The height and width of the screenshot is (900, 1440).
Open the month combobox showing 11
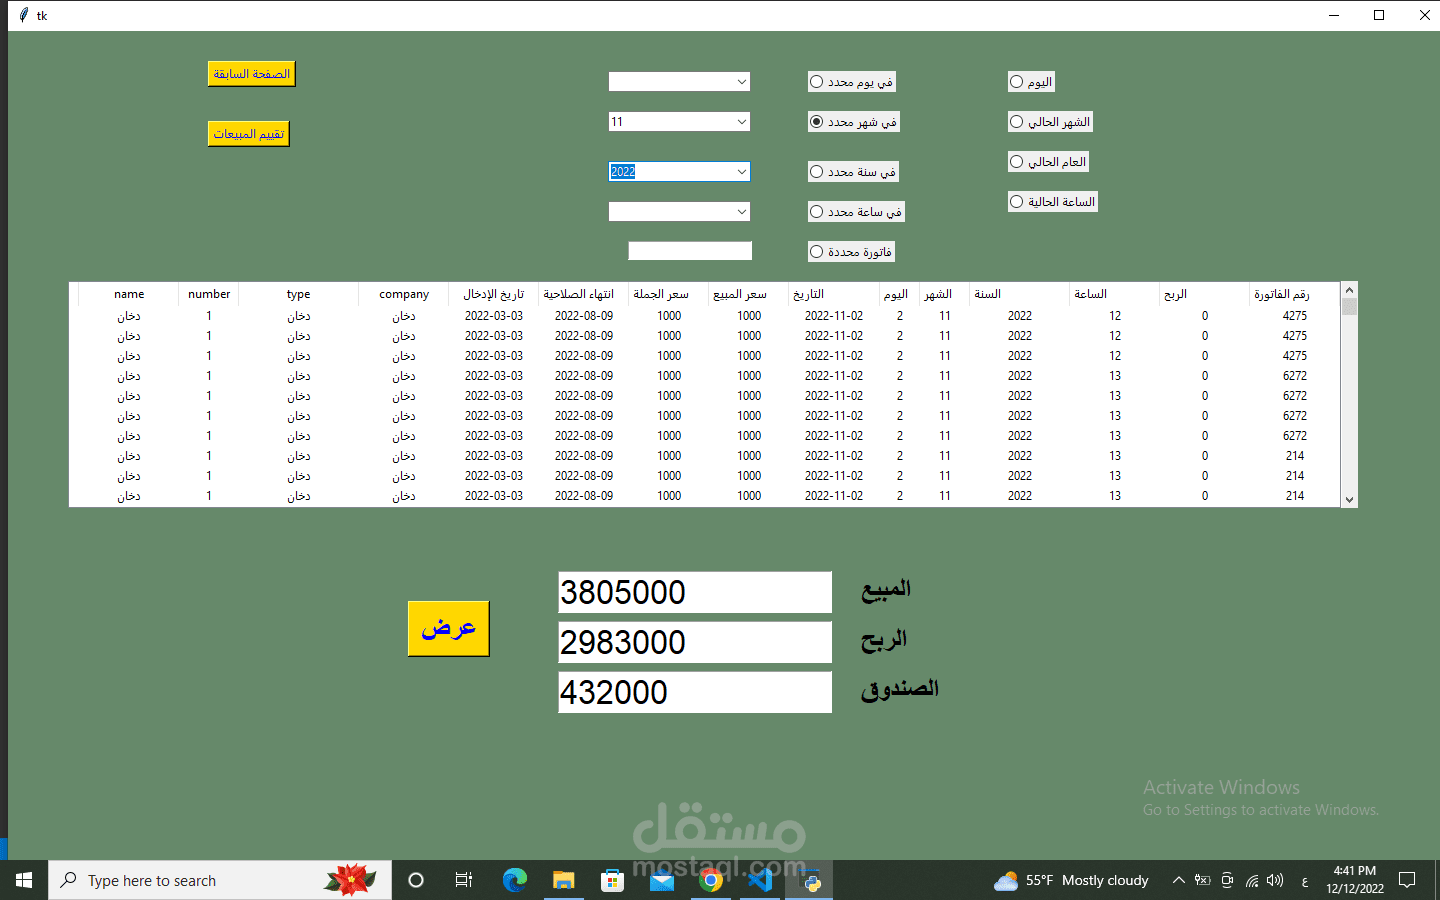679,122
